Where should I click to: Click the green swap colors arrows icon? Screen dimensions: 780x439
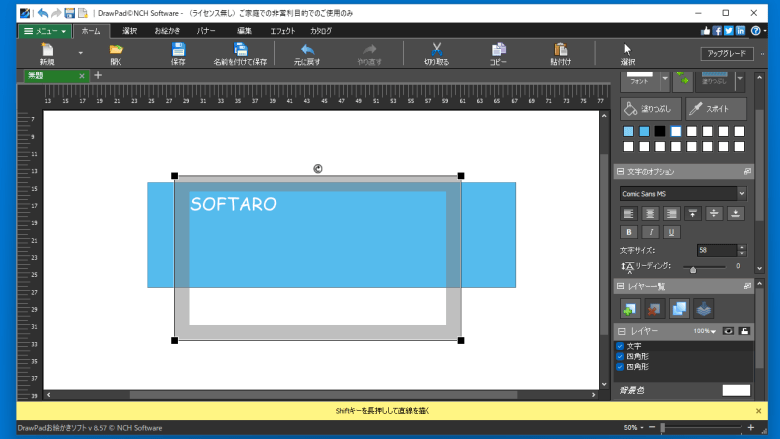pyautogui.click(x=683, y=80)
